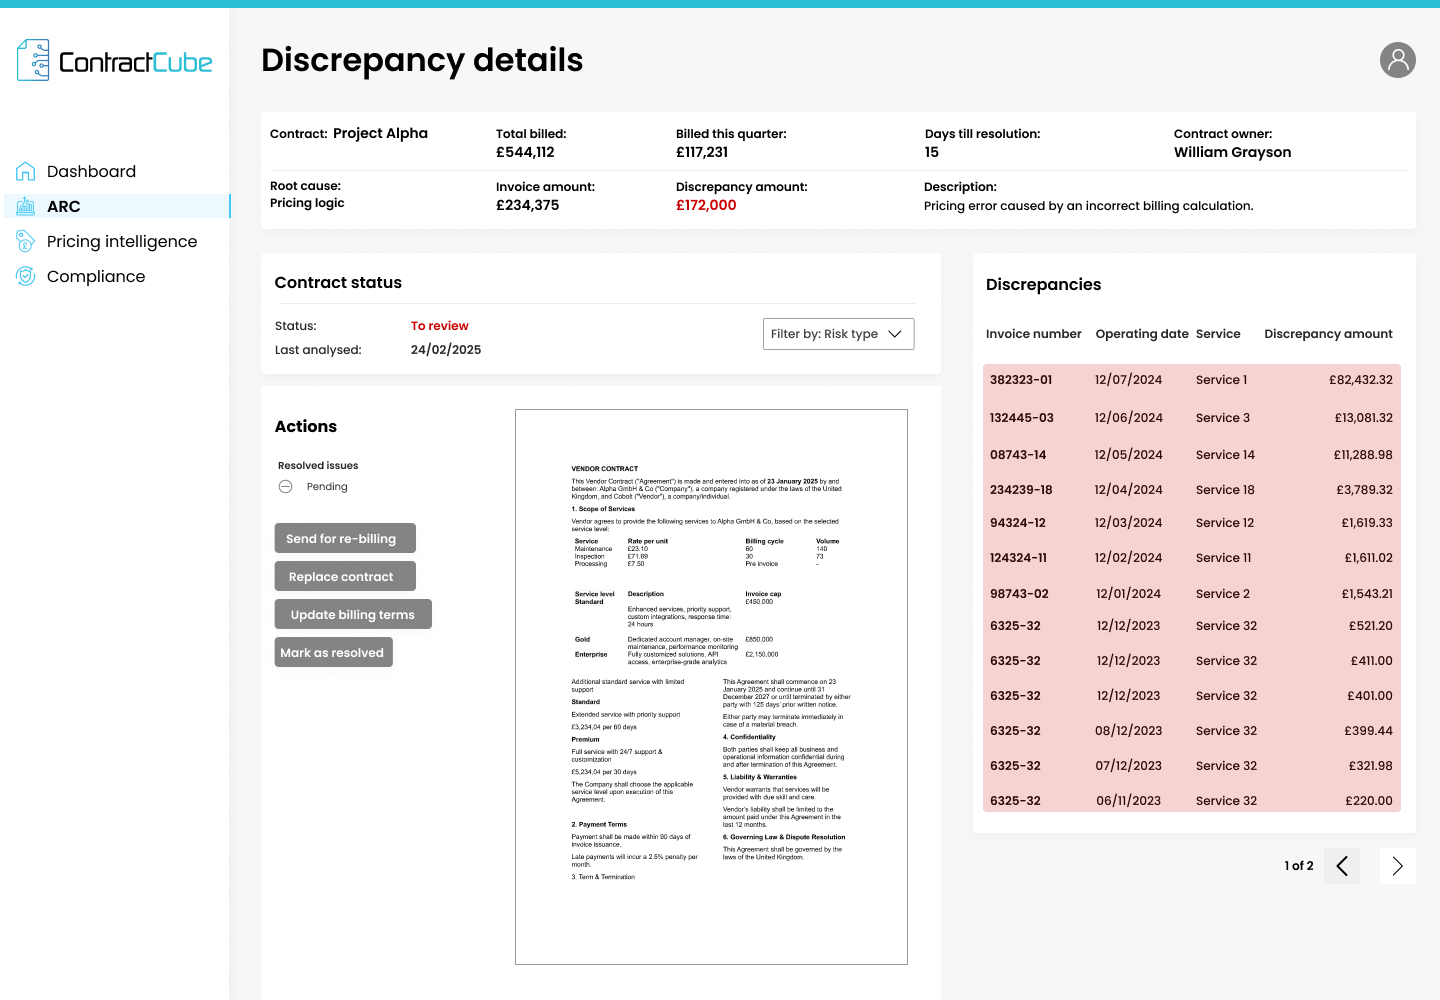Click amount £401.00 in discrepancies
Image resolution: width=1440 pixels, height=1000 pixels.
click(x=1370, y=696)
